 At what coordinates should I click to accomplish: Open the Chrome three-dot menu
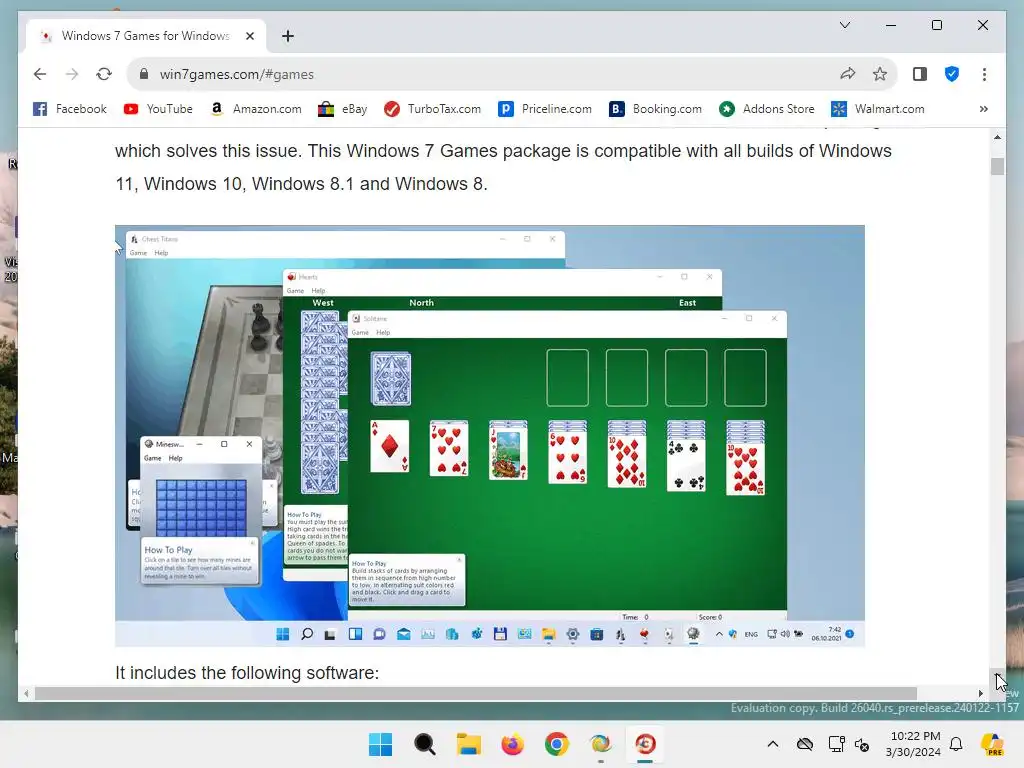984,74
